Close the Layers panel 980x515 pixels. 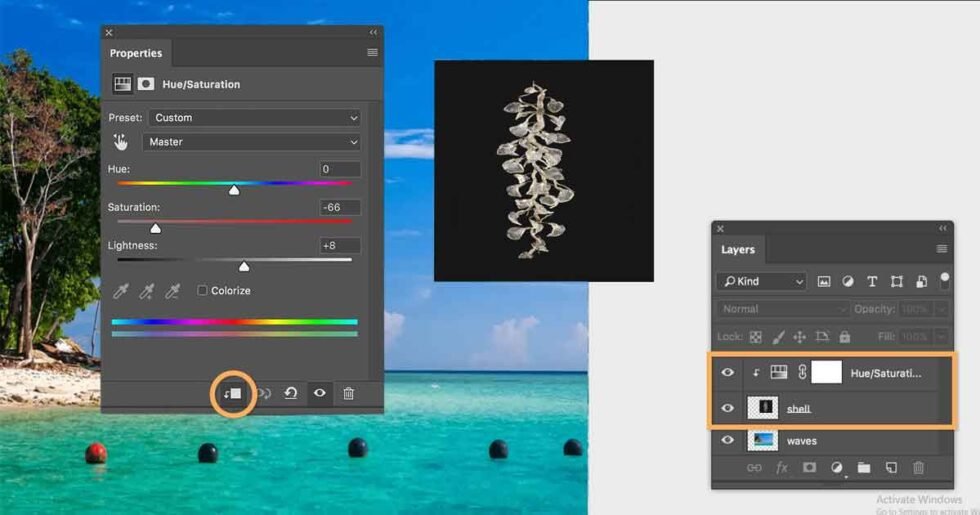[x=720, y=229]
